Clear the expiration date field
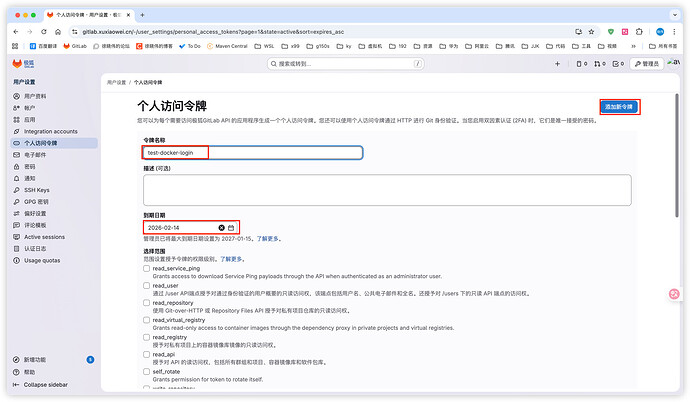This screenshot has width=690, height=402. click(222, 228)
